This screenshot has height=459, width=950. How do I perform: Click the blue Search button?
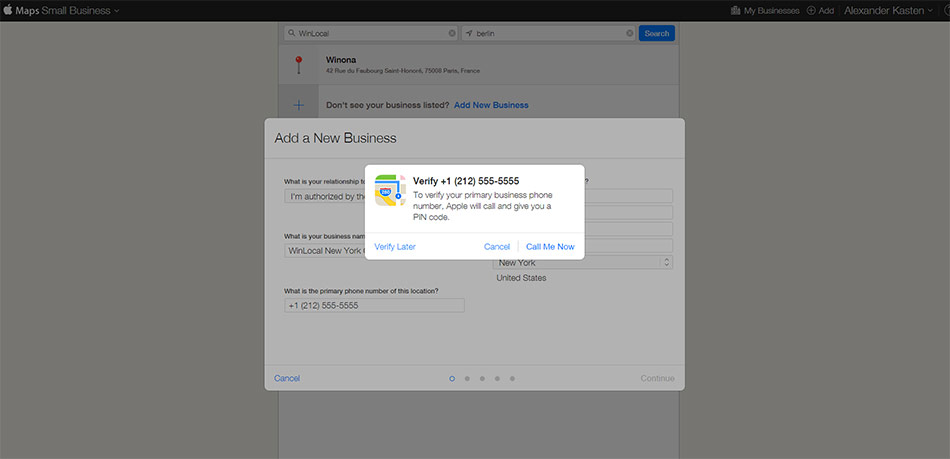657,33
